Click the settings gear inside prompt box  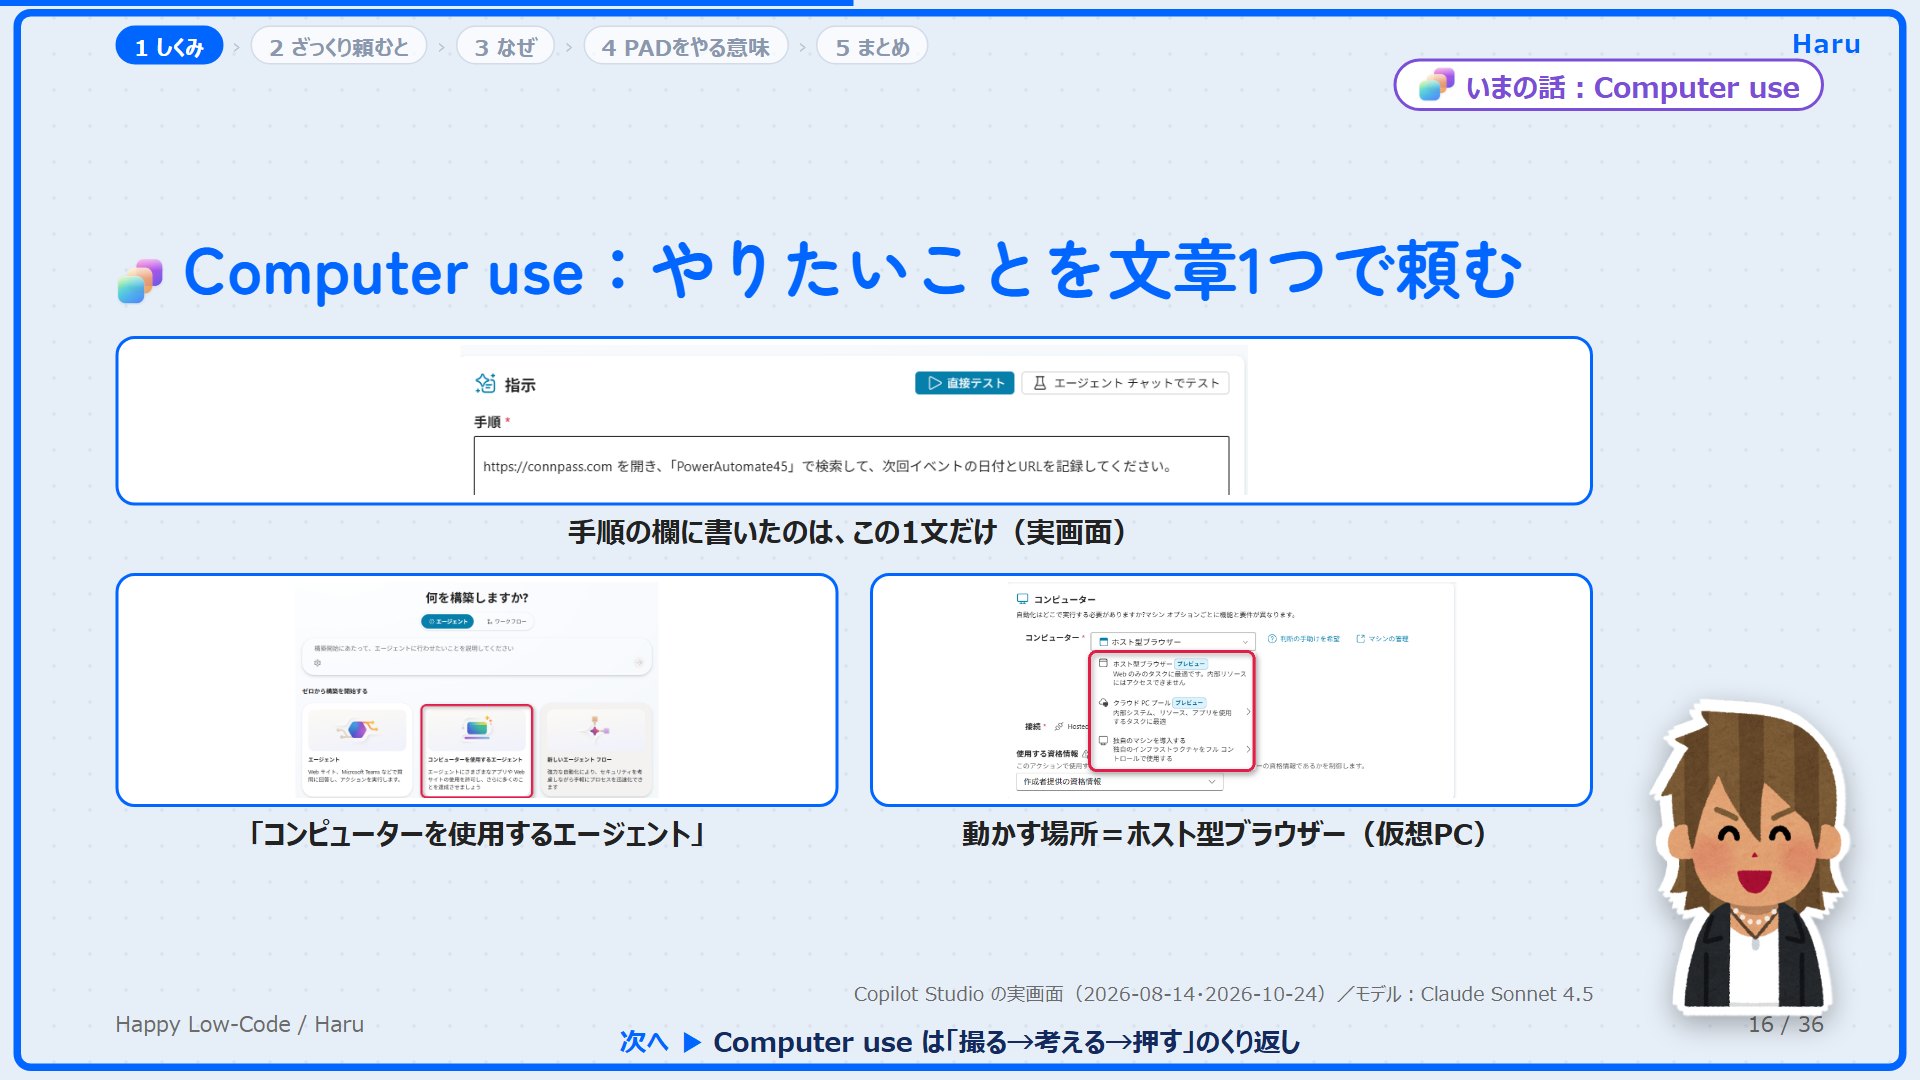point(317,663)
